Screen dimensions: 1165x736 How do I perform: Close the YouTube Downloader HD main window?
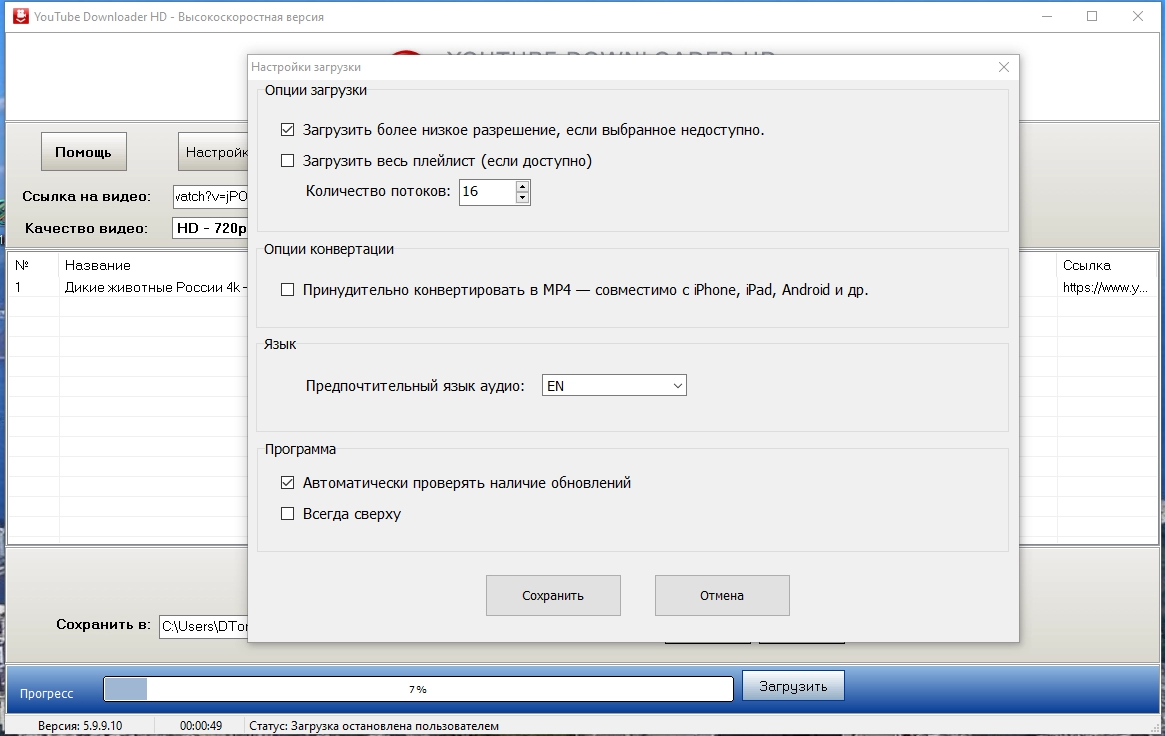click(1138, 16)
